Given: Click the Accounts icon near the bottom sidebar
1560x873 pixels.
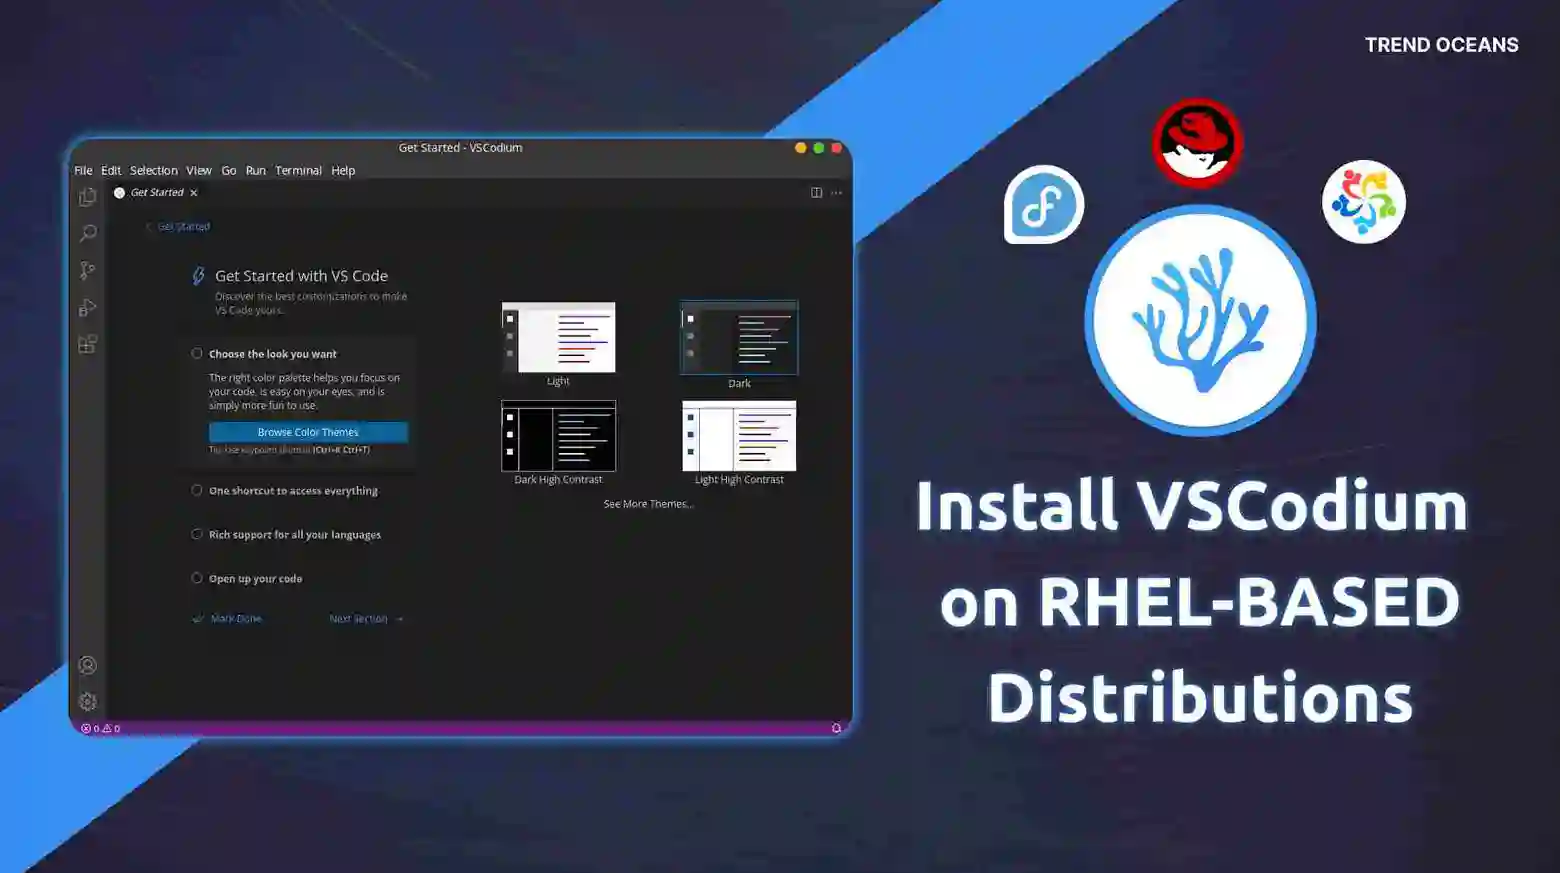Looking at the screenshot, I should pyautogui.click(x=87, y=664).
